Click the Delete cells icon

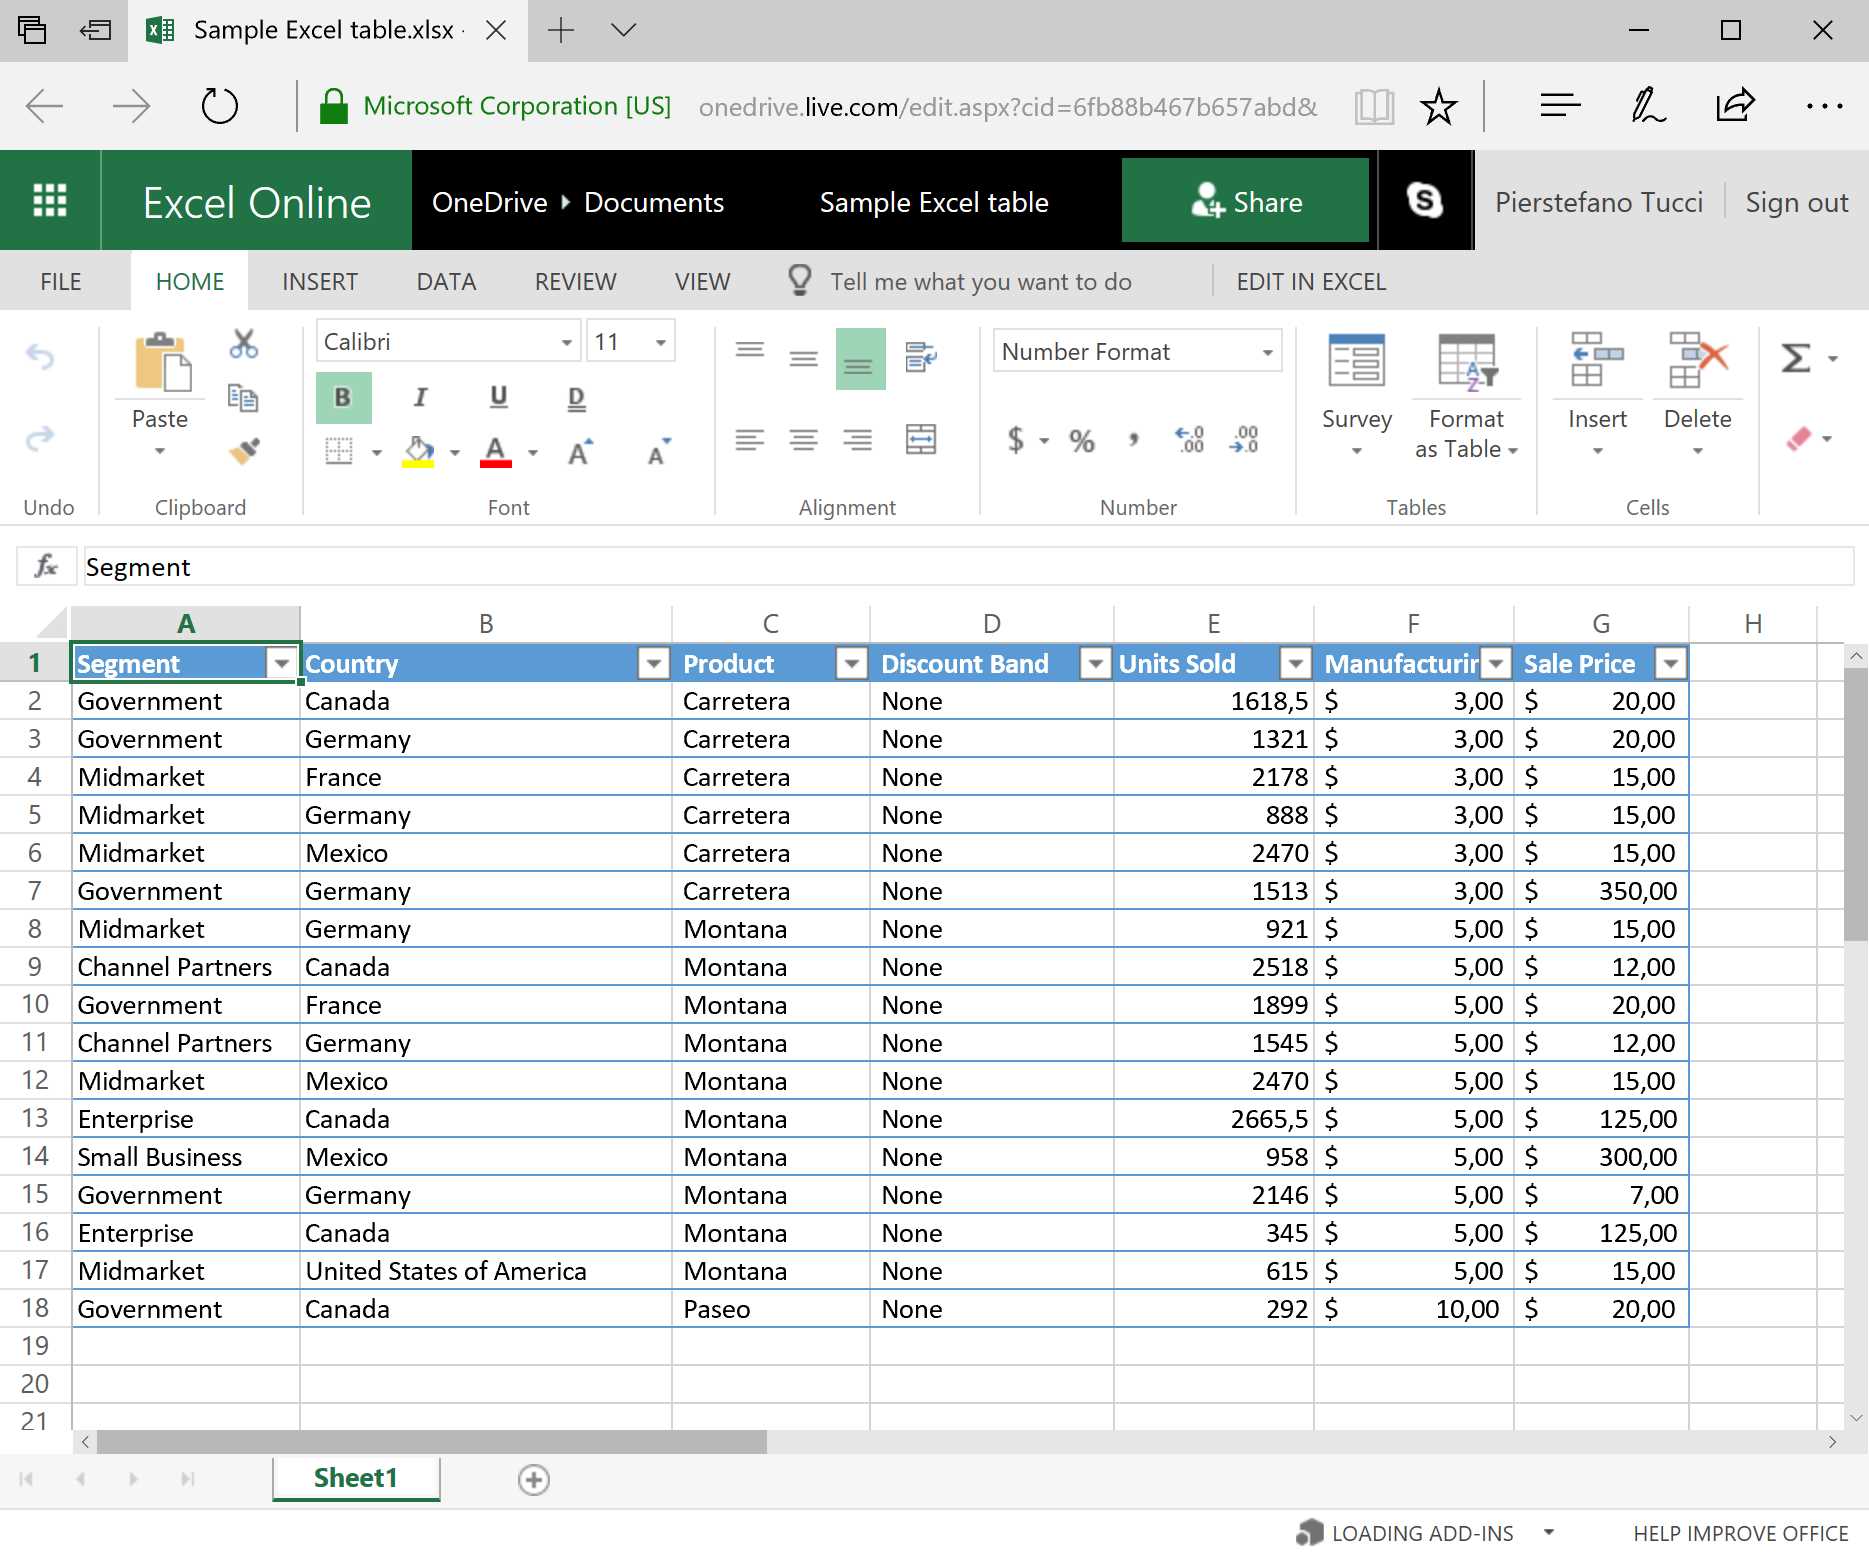point(1697,360)
